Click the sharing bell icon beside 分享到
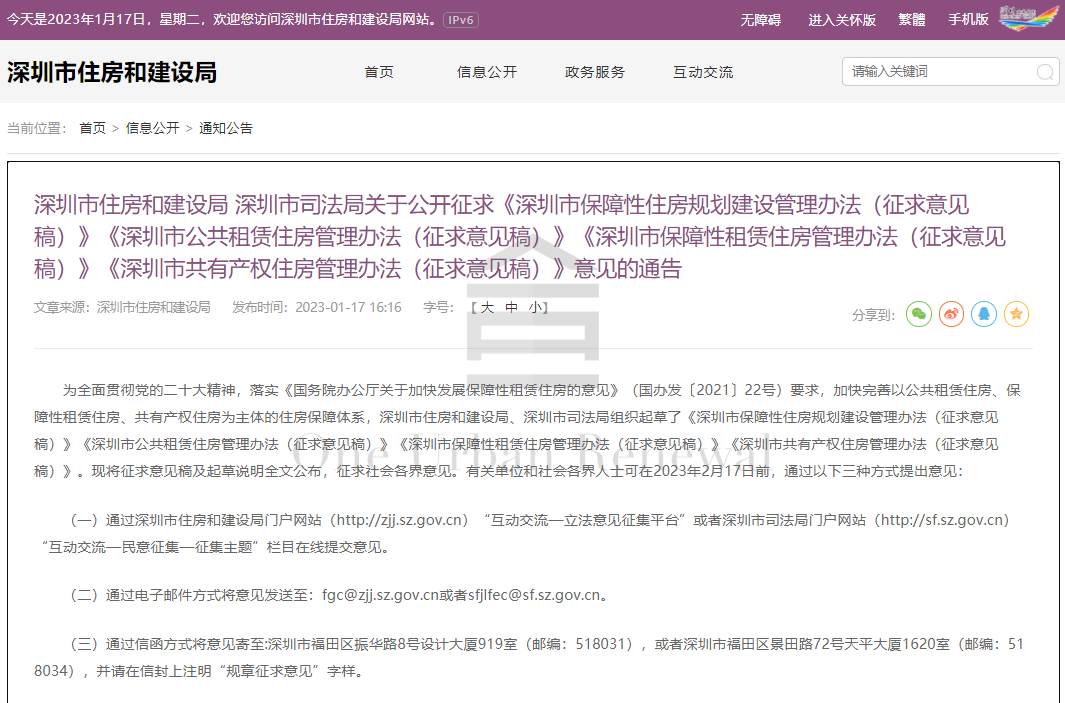 point(984,314)
